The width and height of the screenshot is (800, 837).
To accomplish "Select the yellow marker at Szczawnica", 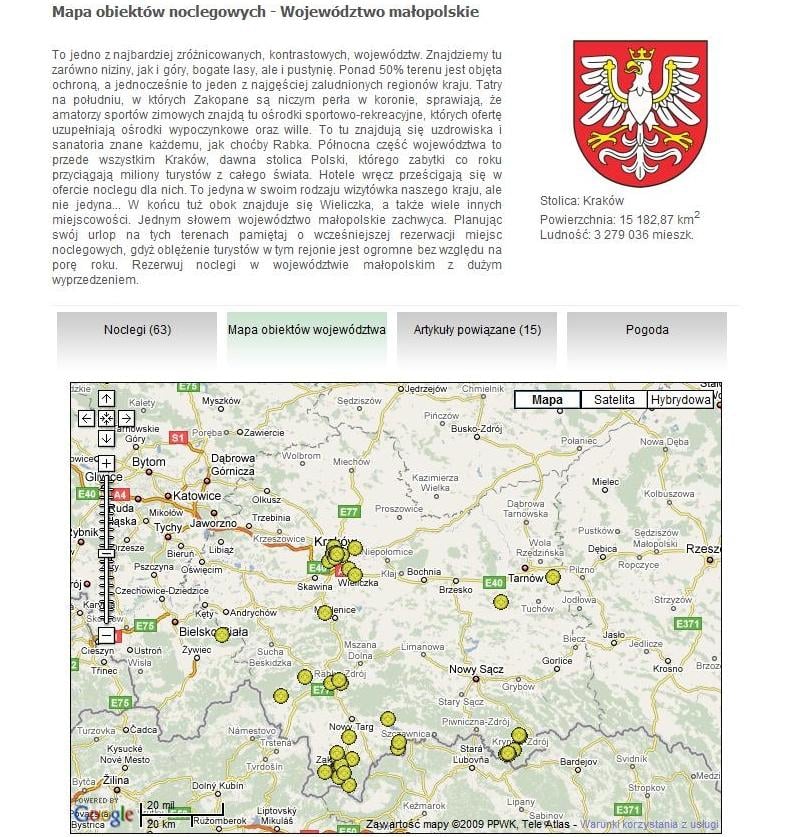I will tap(399, 743).
